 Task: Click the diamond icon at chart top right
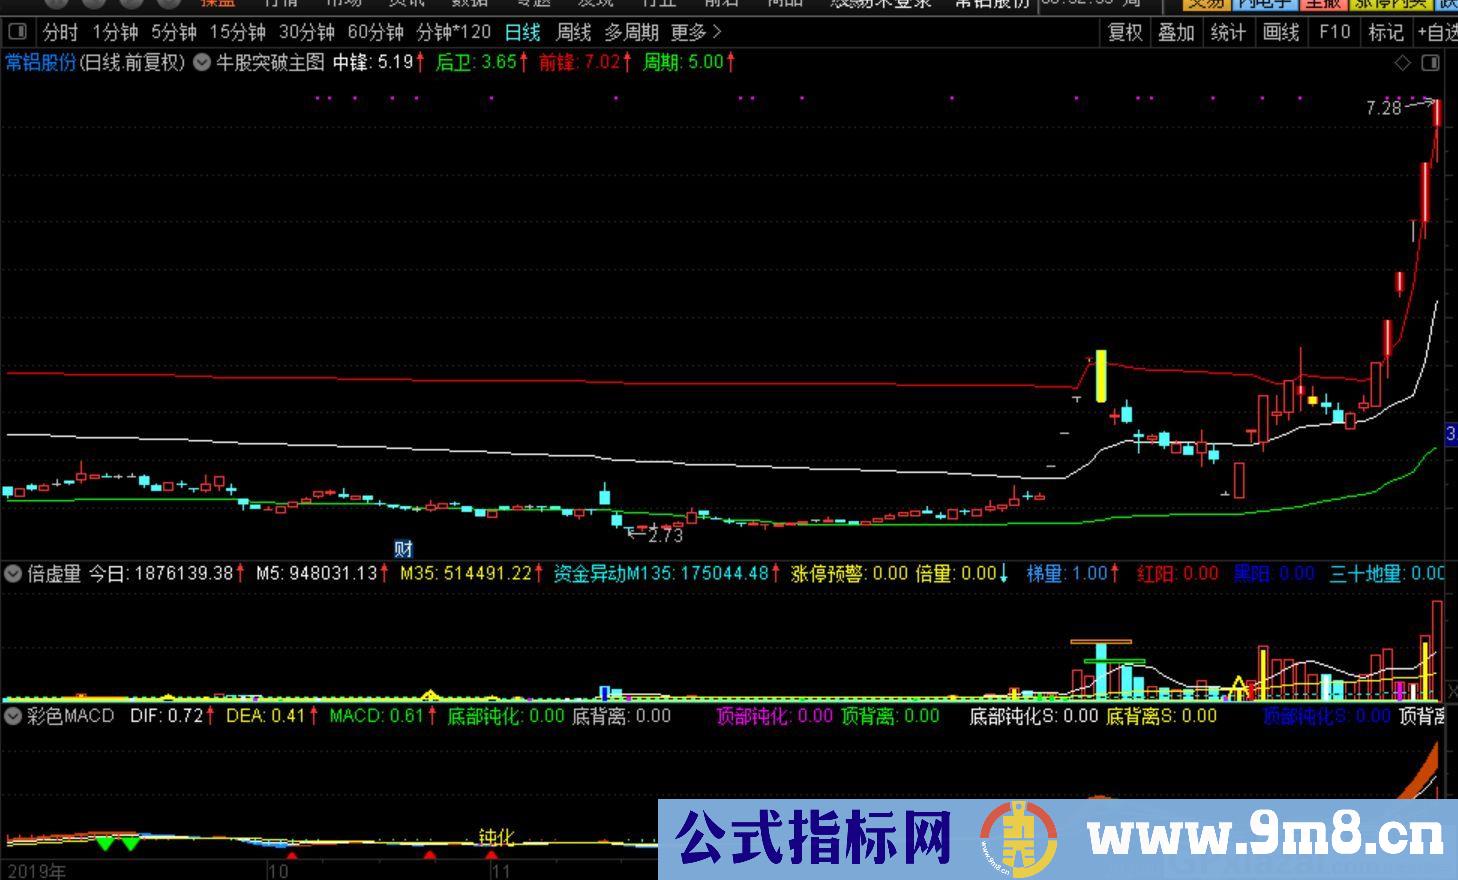coord(1403,63)
